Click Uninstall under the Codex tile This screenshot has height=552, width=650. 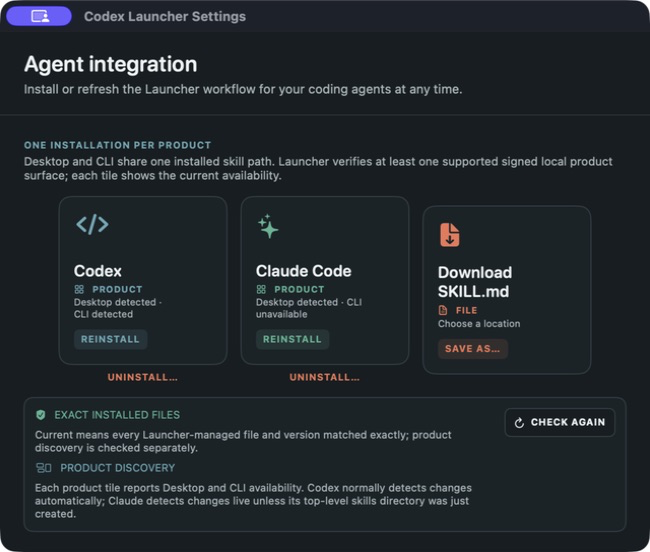coord(143,377)
